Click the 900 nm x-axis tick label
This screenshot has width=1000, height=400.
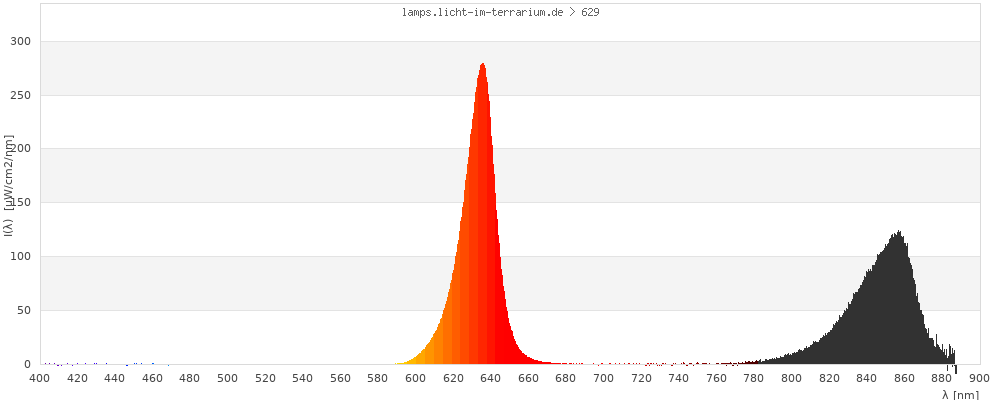coord(979,378)
